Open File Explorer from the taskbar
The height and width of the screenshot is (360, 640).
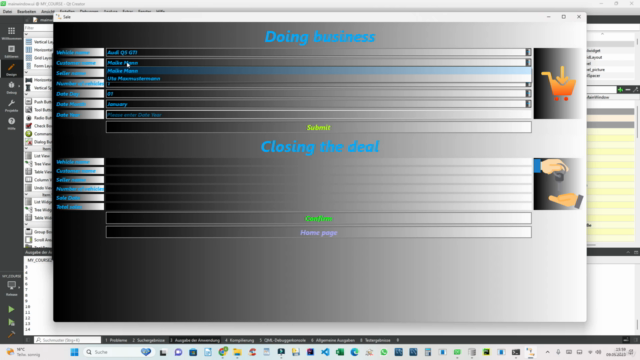237,352
